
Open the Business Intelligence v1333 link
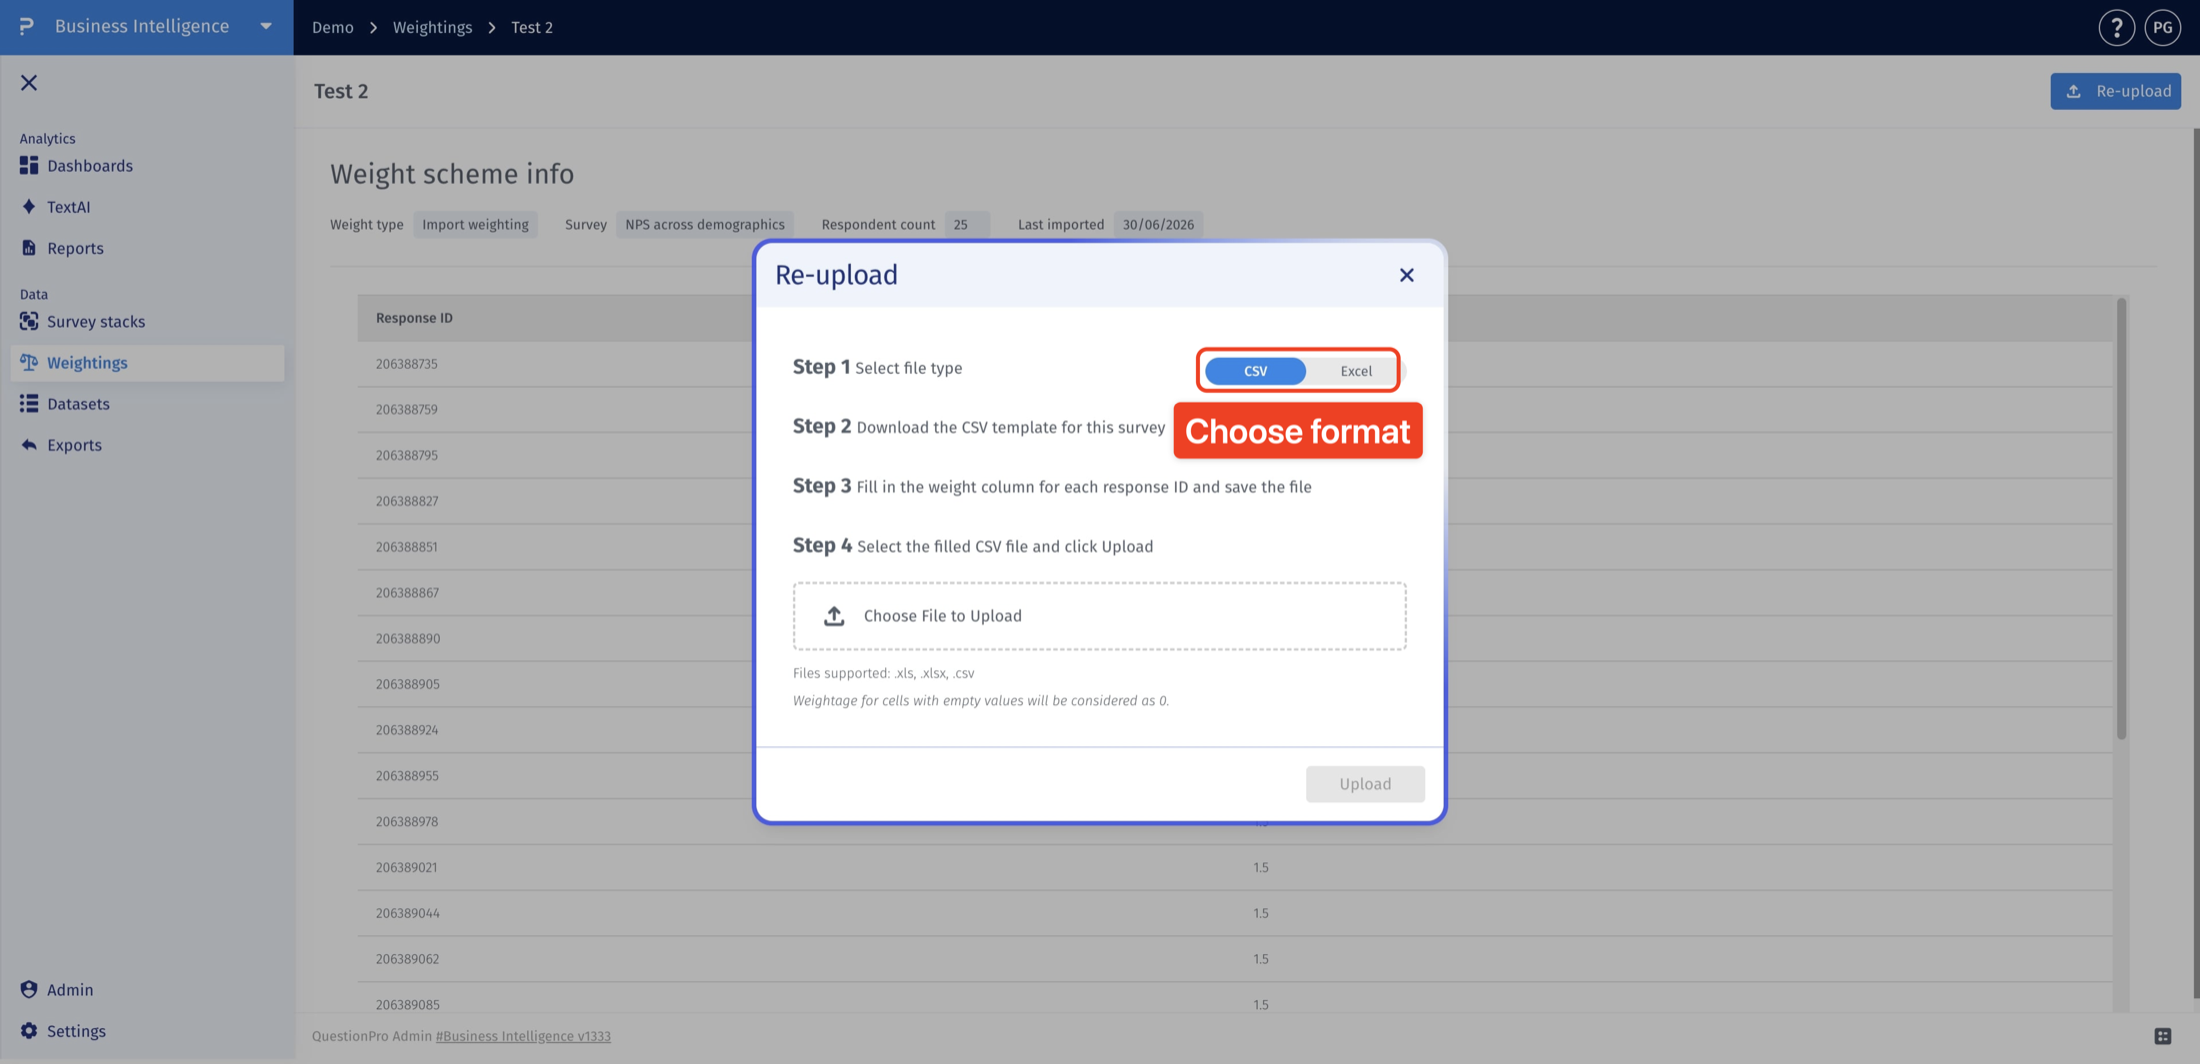[x=523, y=1036]
